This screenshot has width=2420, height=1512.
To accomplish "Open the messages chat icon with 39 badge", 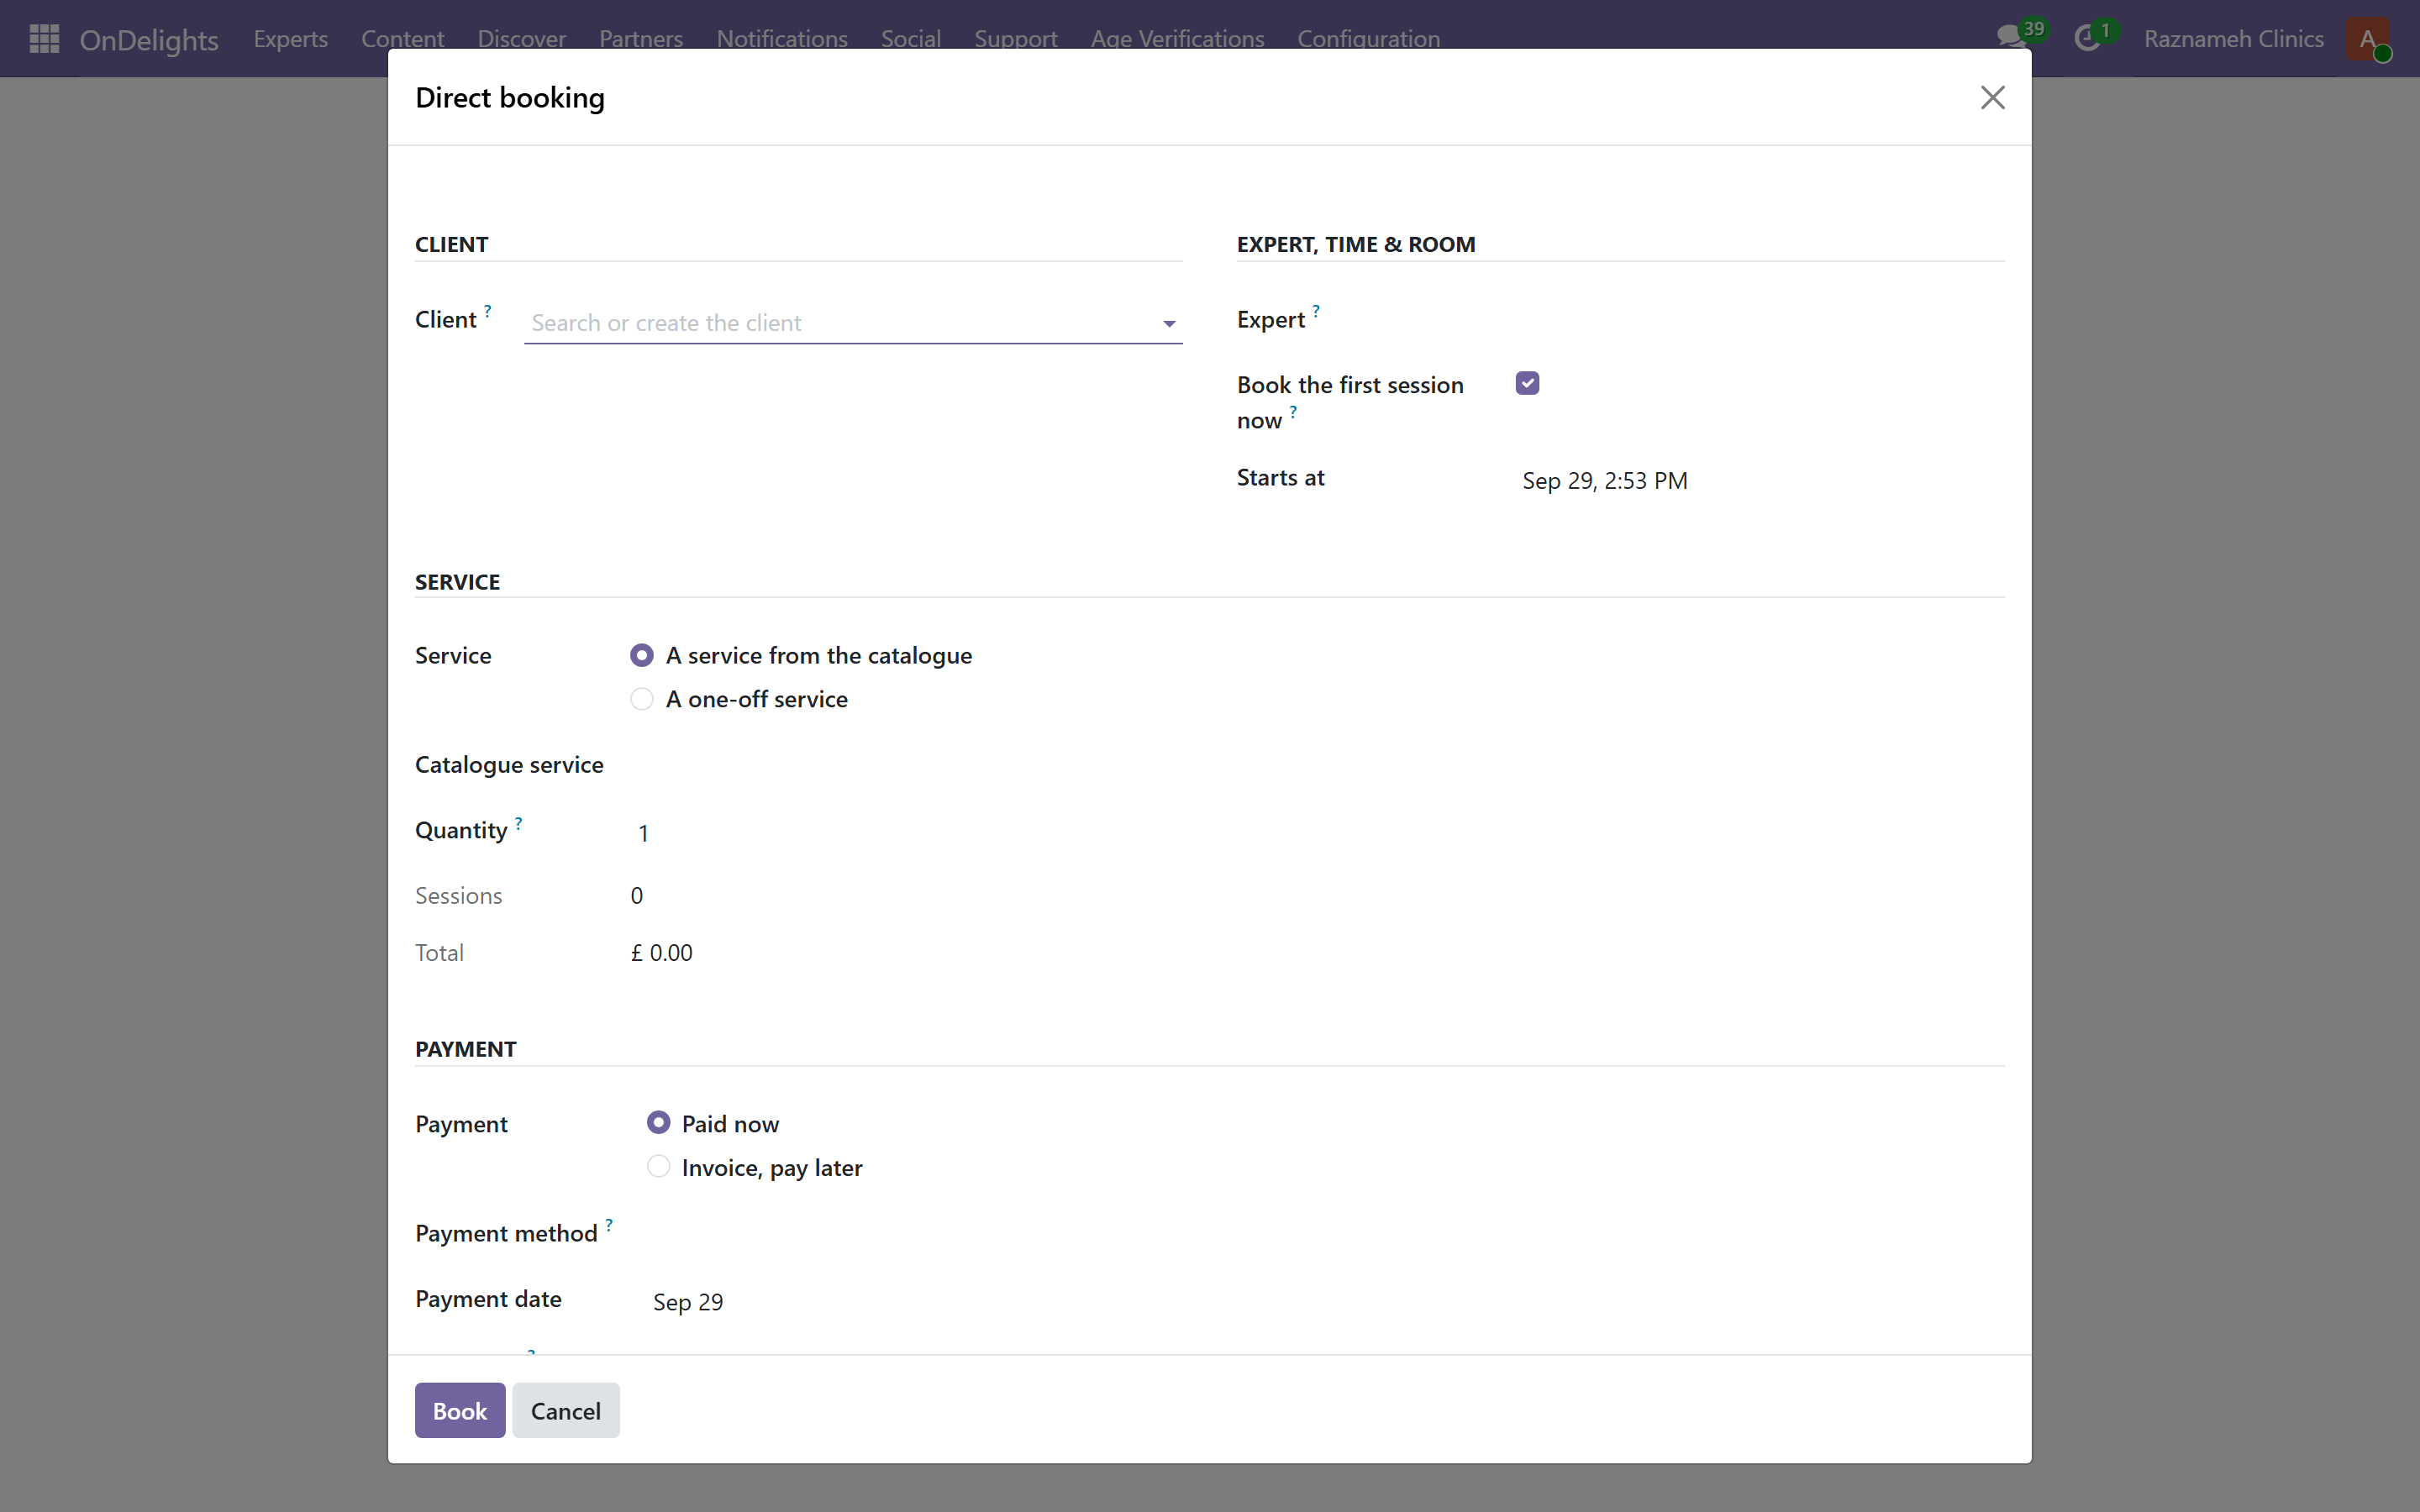I will 2020,37.
